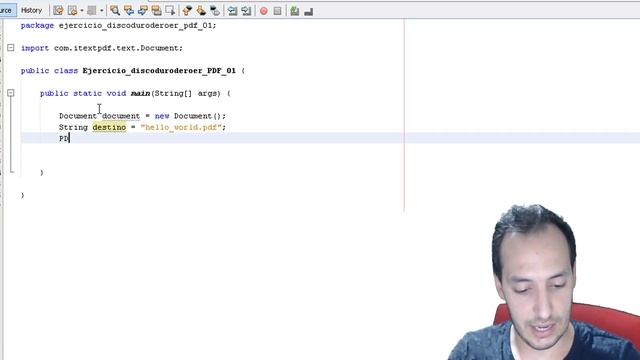Uncomment selected lines icon
Screen dimensions: 640x360
coord(309,11)
